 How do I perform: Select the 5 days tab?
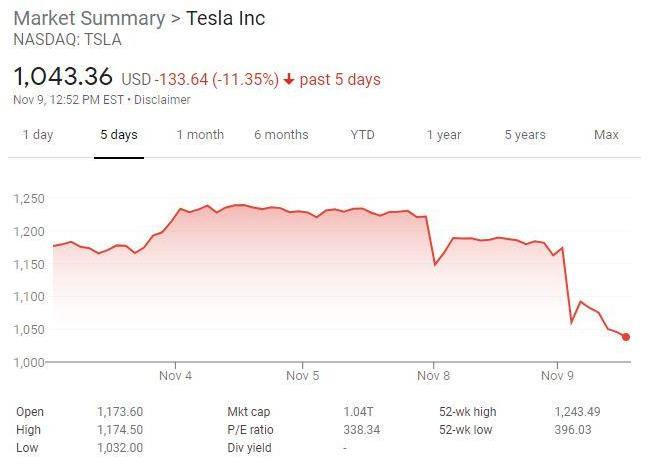tap(119, 135)
